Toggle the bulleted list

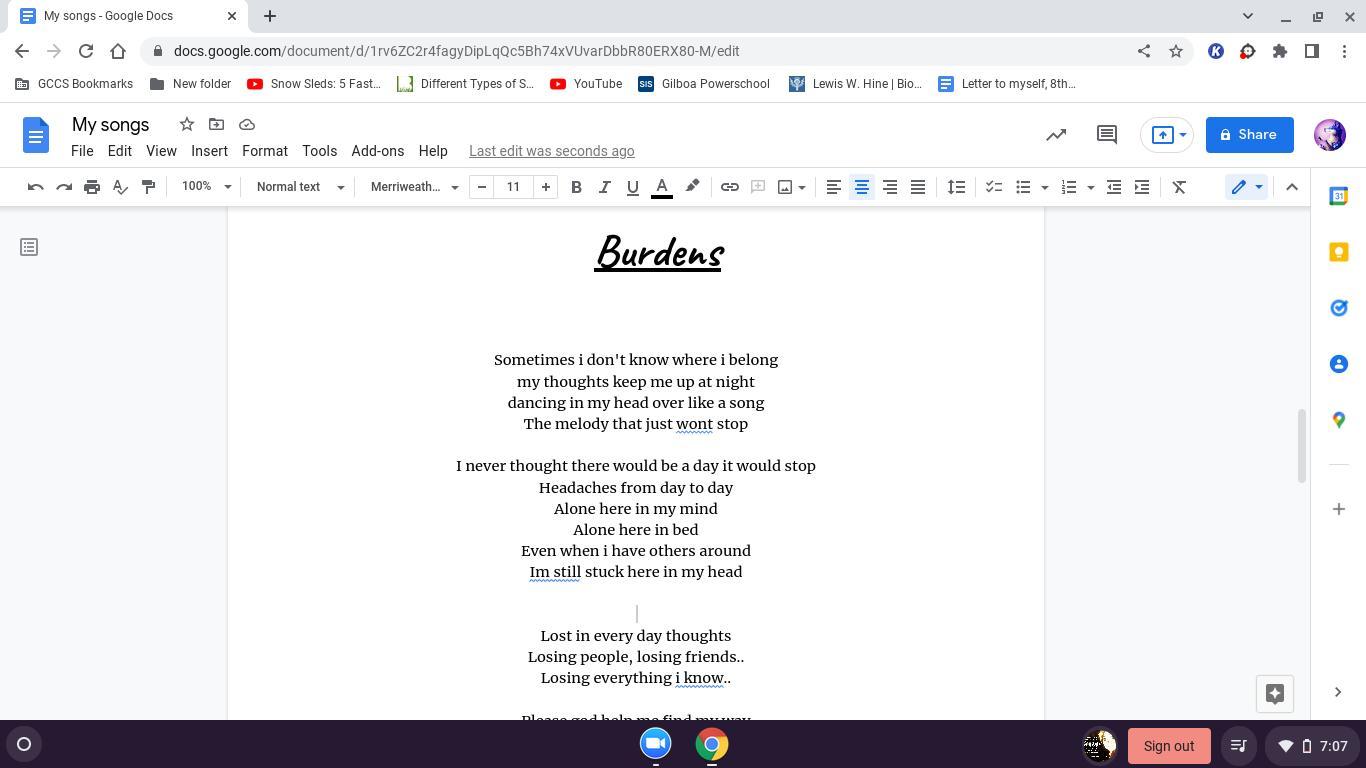click(1023, 187)
